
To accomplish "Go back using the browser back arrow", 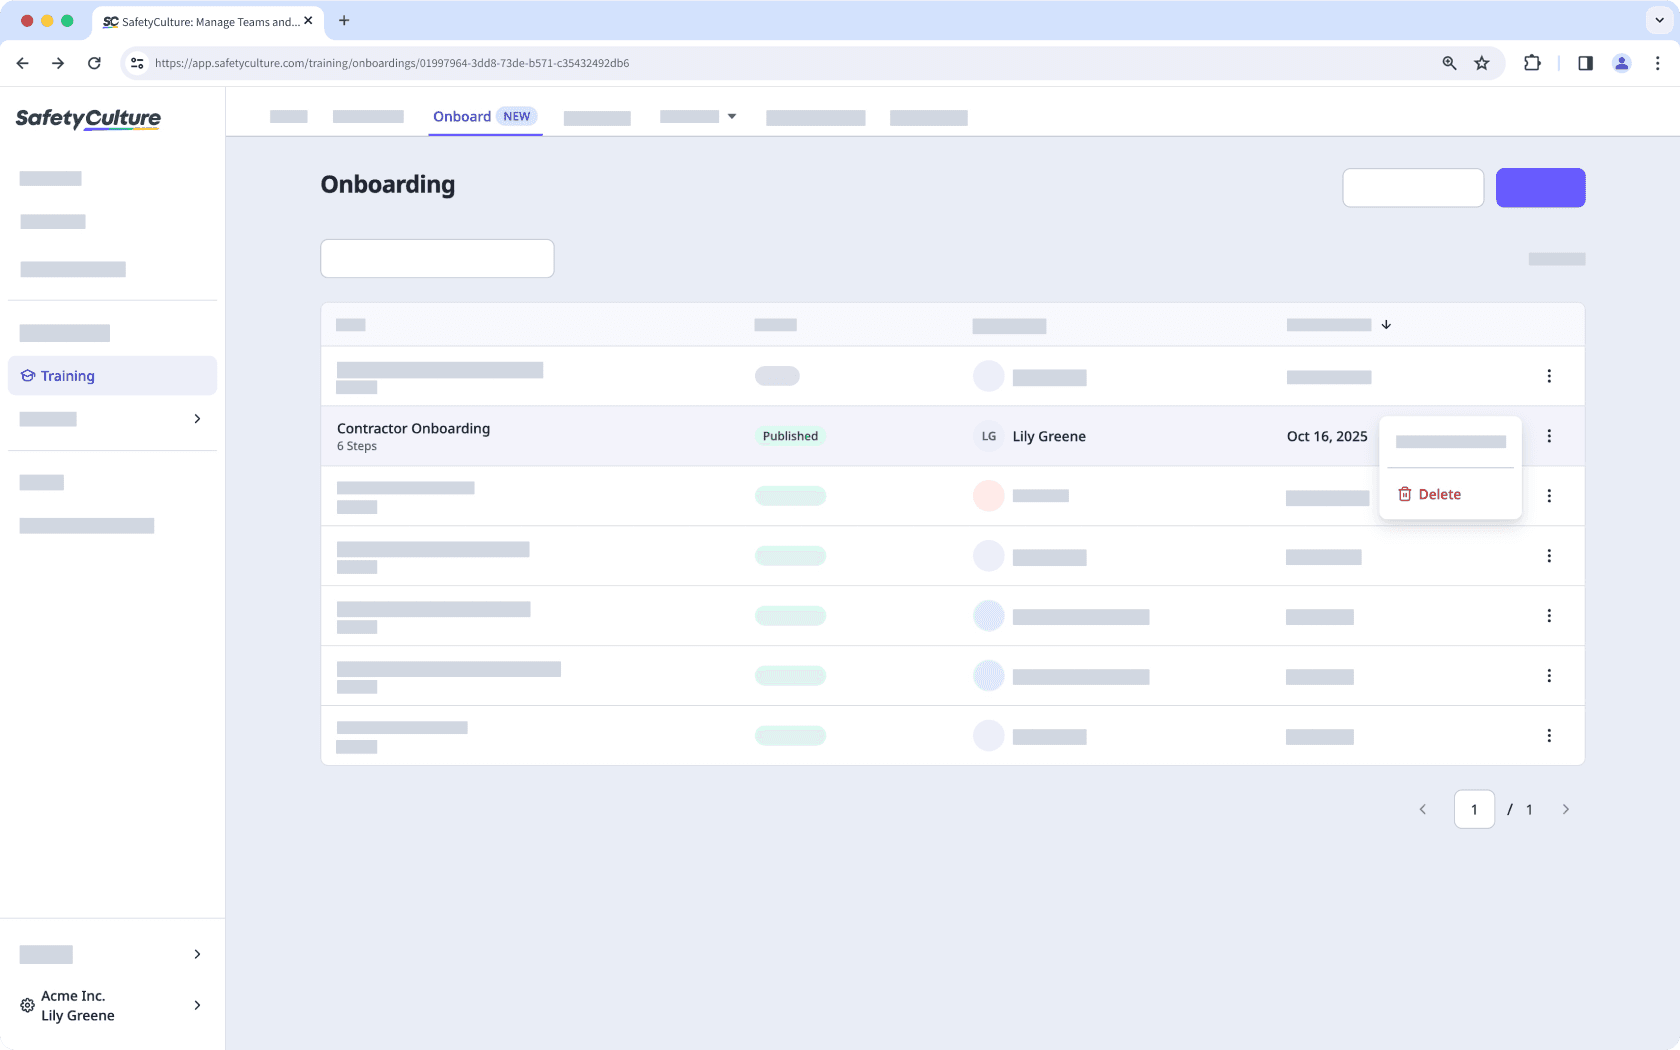I will [x=22, y=63].
